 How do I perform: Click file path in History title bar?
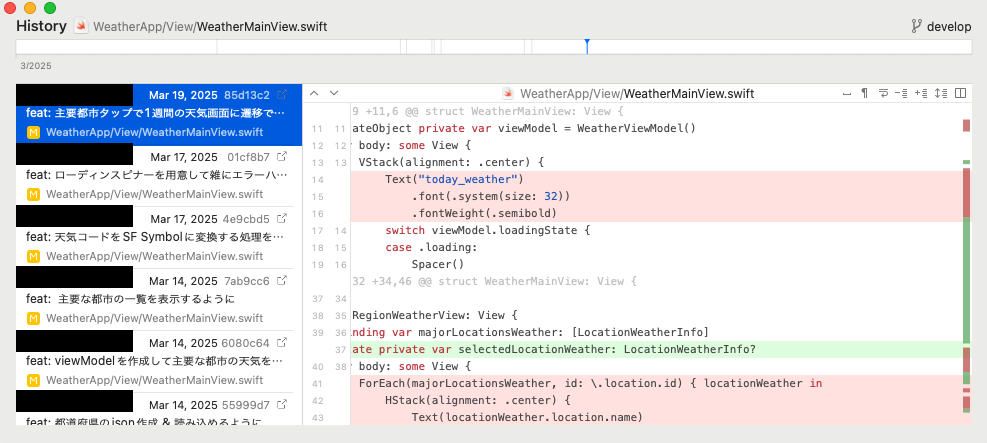pyautogui.click(x=210, y=27)
